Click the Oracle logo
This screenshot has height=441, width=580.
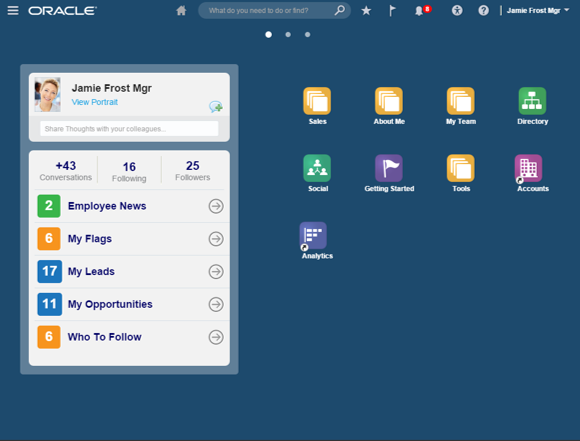click(63, 11)
